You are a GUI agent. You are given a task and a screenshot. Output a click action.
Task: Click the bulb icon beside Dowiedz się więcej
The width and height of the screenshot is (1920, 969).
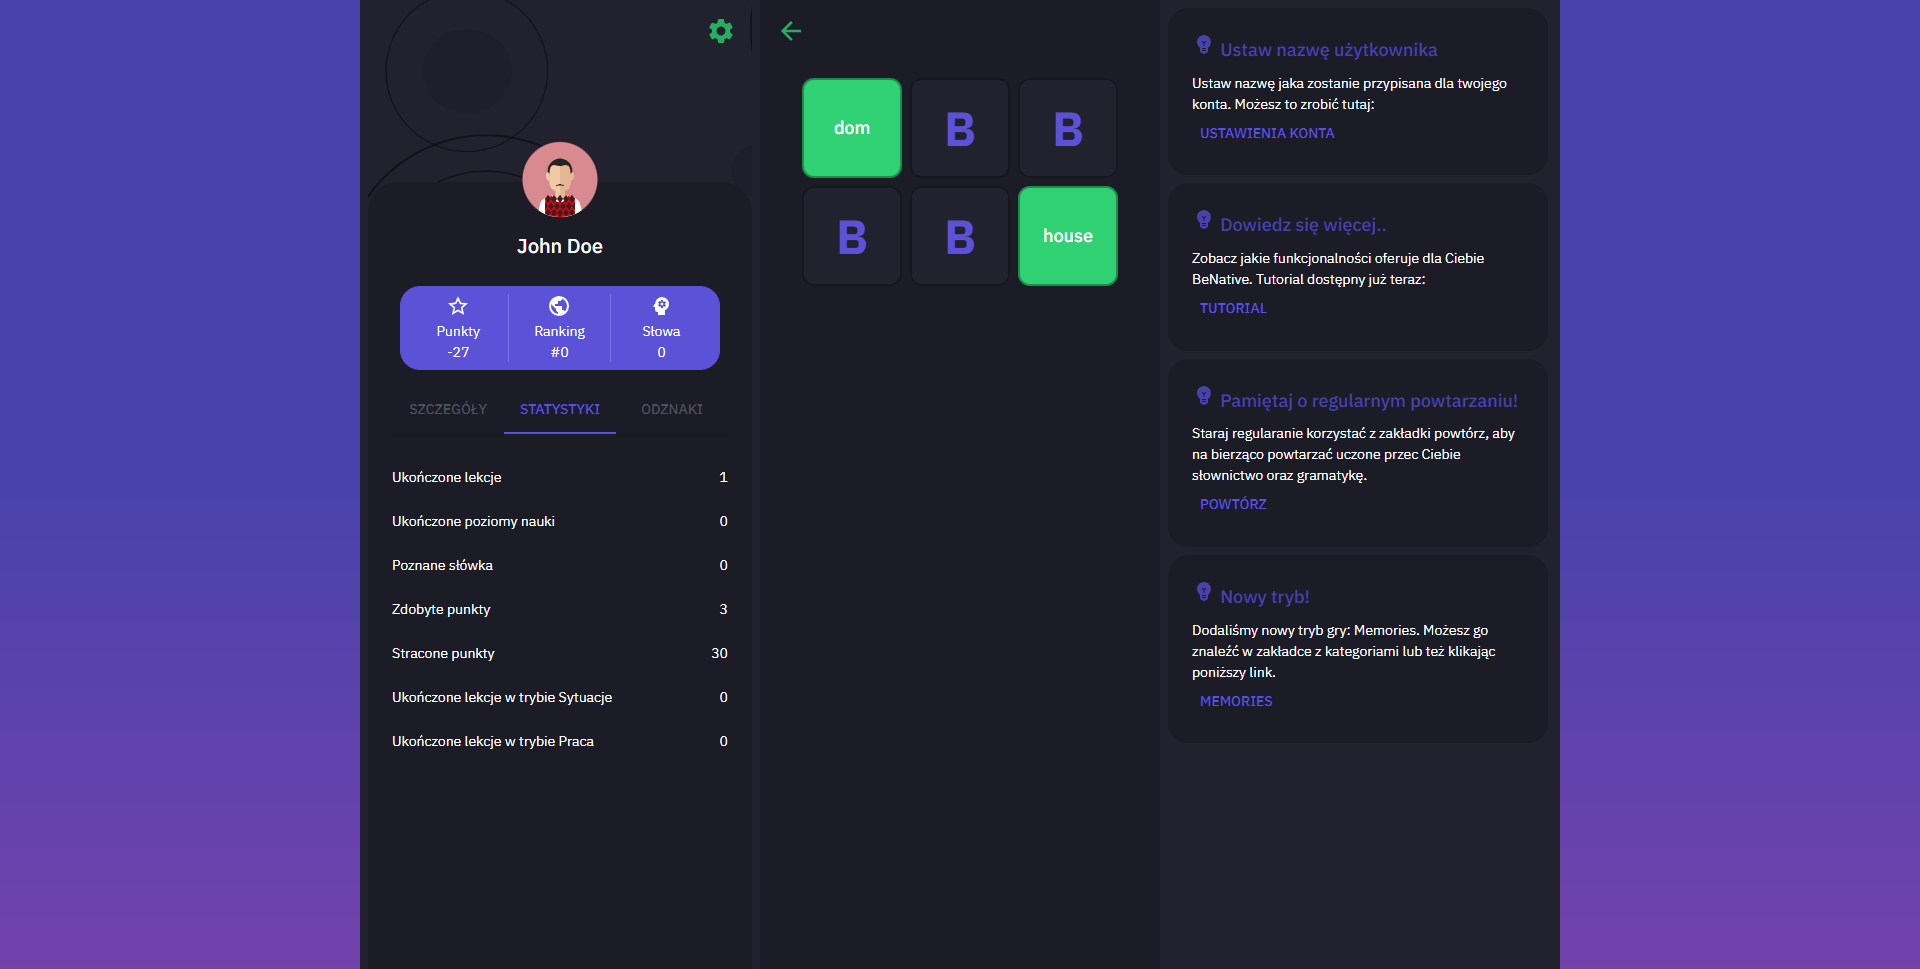[x=1203, y=221]
